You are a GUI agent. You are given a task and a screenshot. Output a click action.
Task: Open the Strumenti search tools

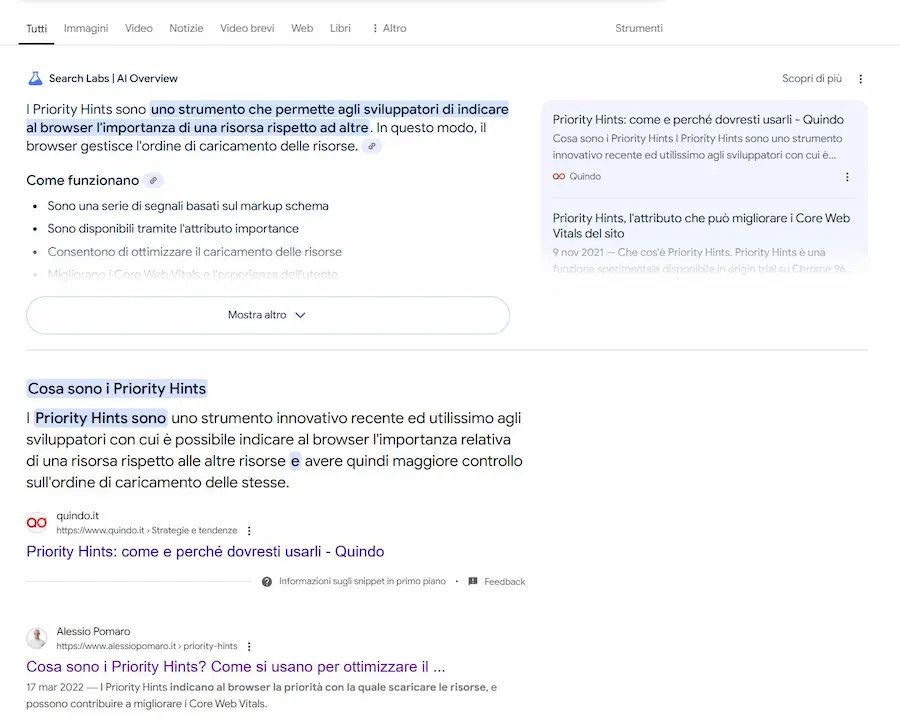(639, 28)
